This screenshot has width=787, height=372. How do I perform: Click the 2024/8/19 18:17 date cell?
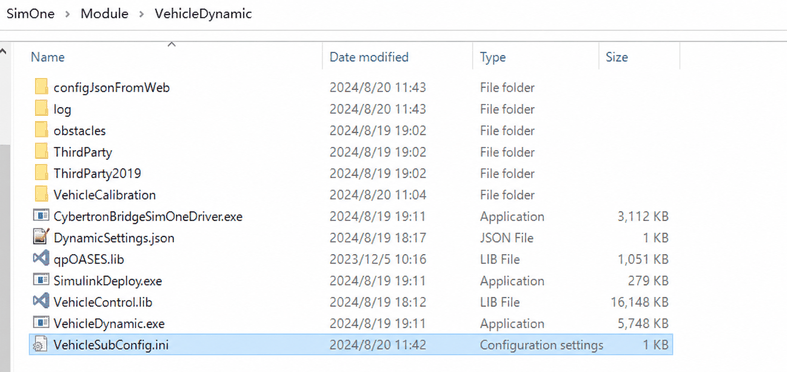(377, 238)
